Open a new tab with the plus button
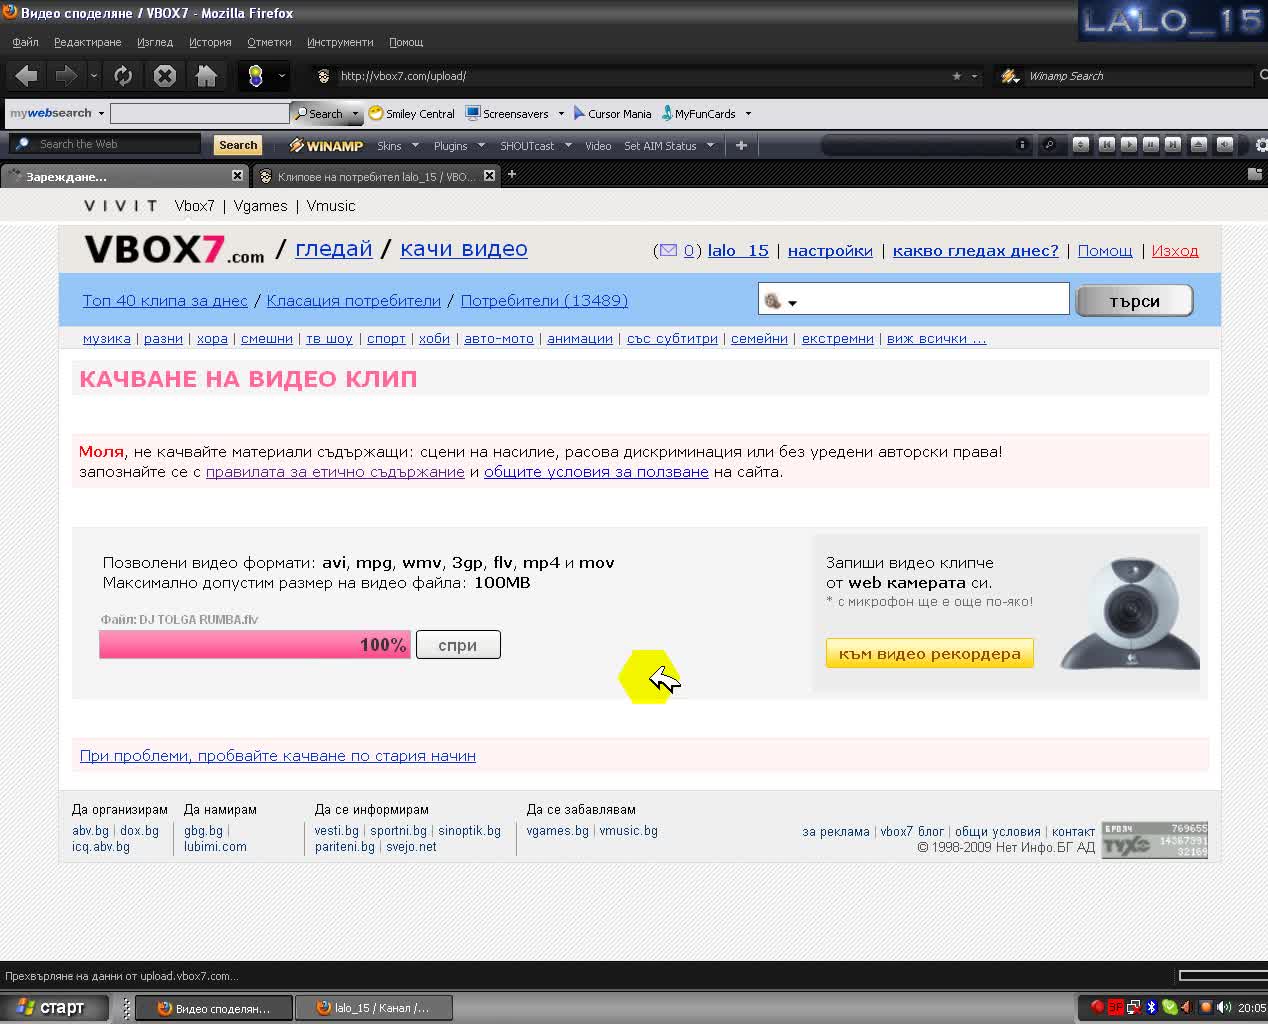This screenshot has width=1268, height=1024. click(x=512, y=175)
